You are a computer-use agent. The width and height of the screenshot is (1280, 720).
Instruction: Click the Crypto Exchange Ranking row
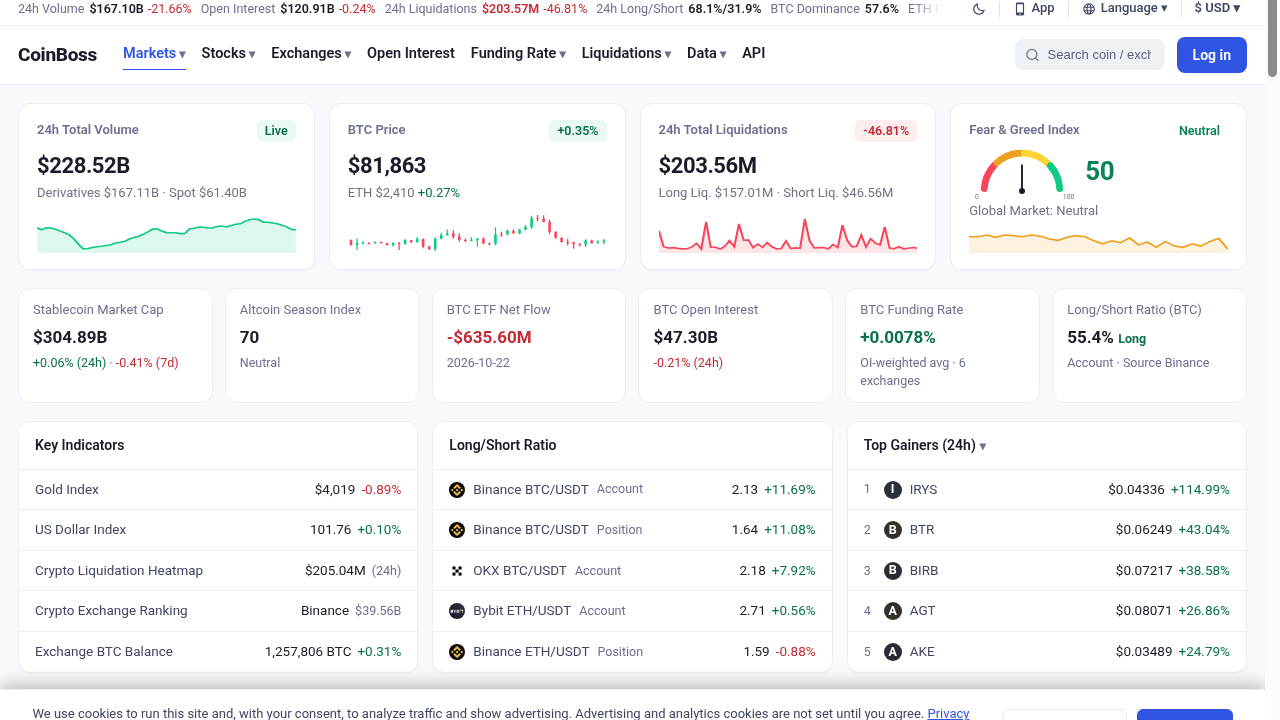[218, 611]
